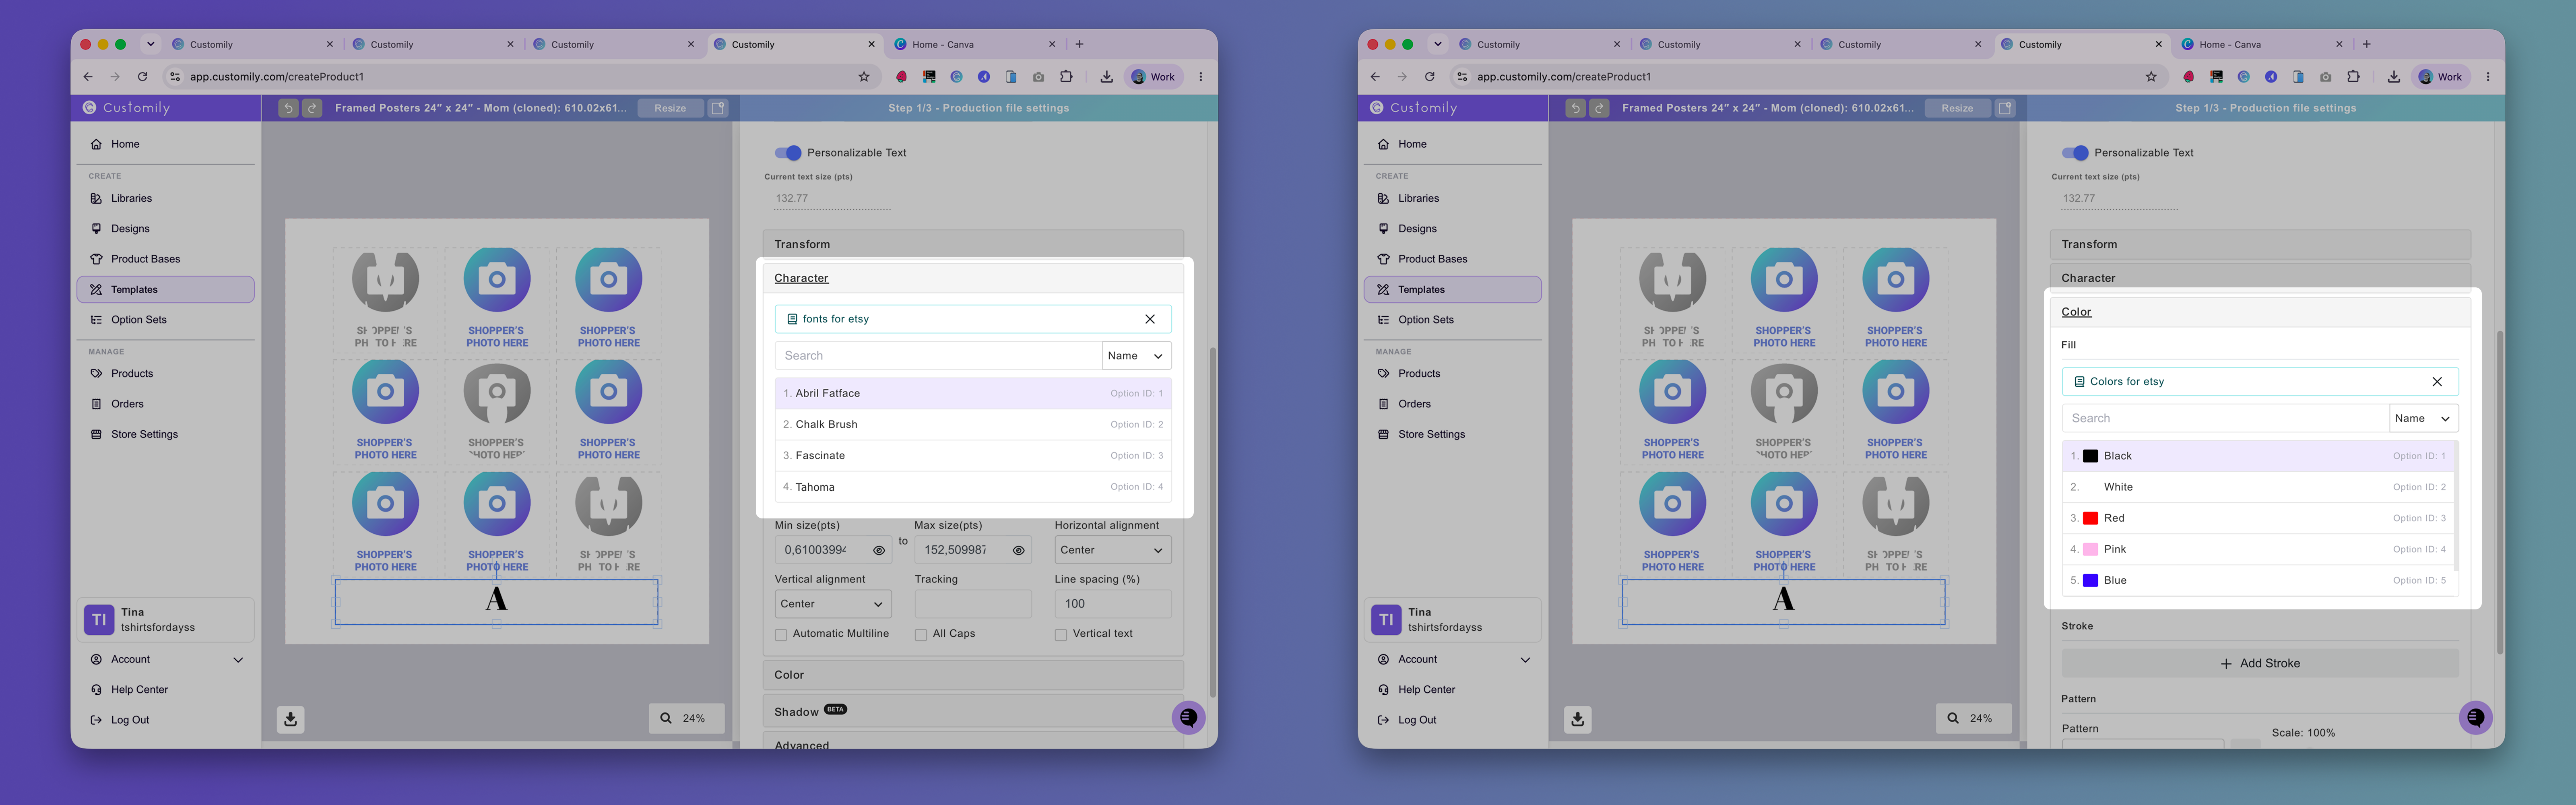2576x805 pixels.
Task: Enable the Automatic Multiline checkbox
Action: click(781, 635)
